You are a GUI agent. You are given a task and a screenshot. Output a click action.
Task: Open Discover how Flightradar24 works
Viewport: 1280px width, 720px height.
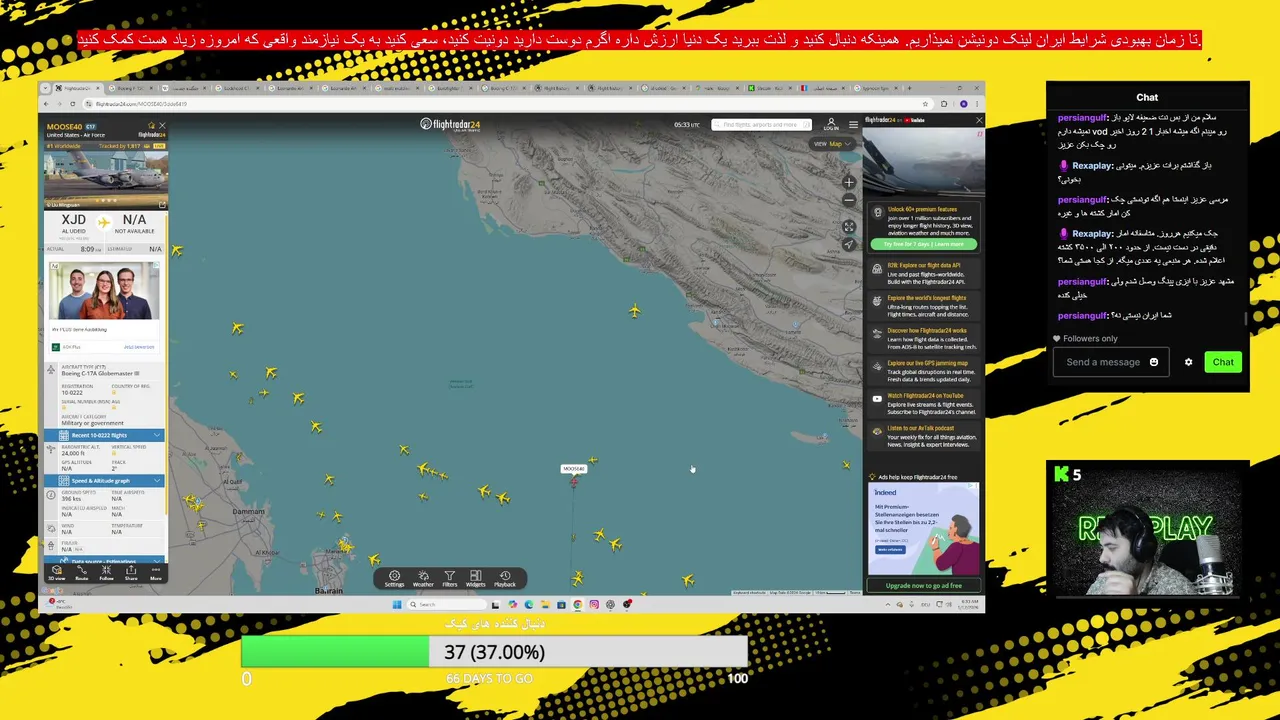pos(923,338)
